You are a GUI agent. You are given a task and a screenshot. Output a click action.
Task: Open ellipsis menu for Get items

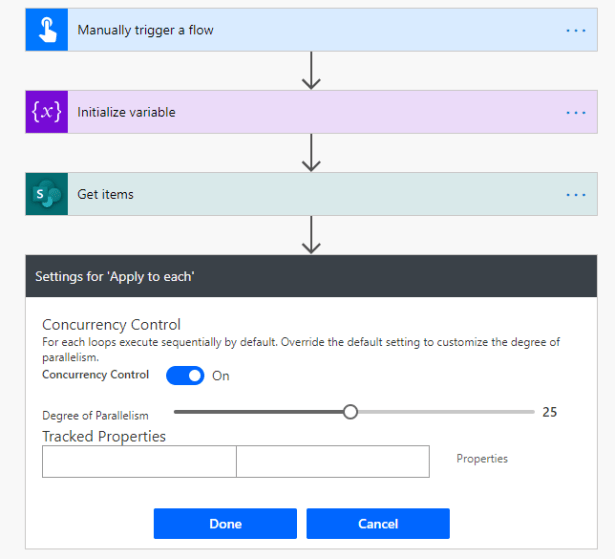575,194
